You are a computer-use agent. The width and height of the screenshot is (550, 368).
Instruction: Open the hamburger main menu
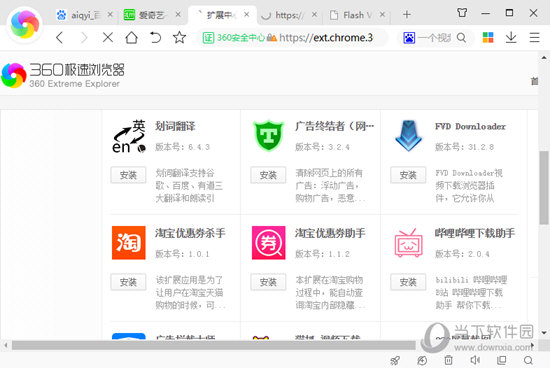(535, 37)
